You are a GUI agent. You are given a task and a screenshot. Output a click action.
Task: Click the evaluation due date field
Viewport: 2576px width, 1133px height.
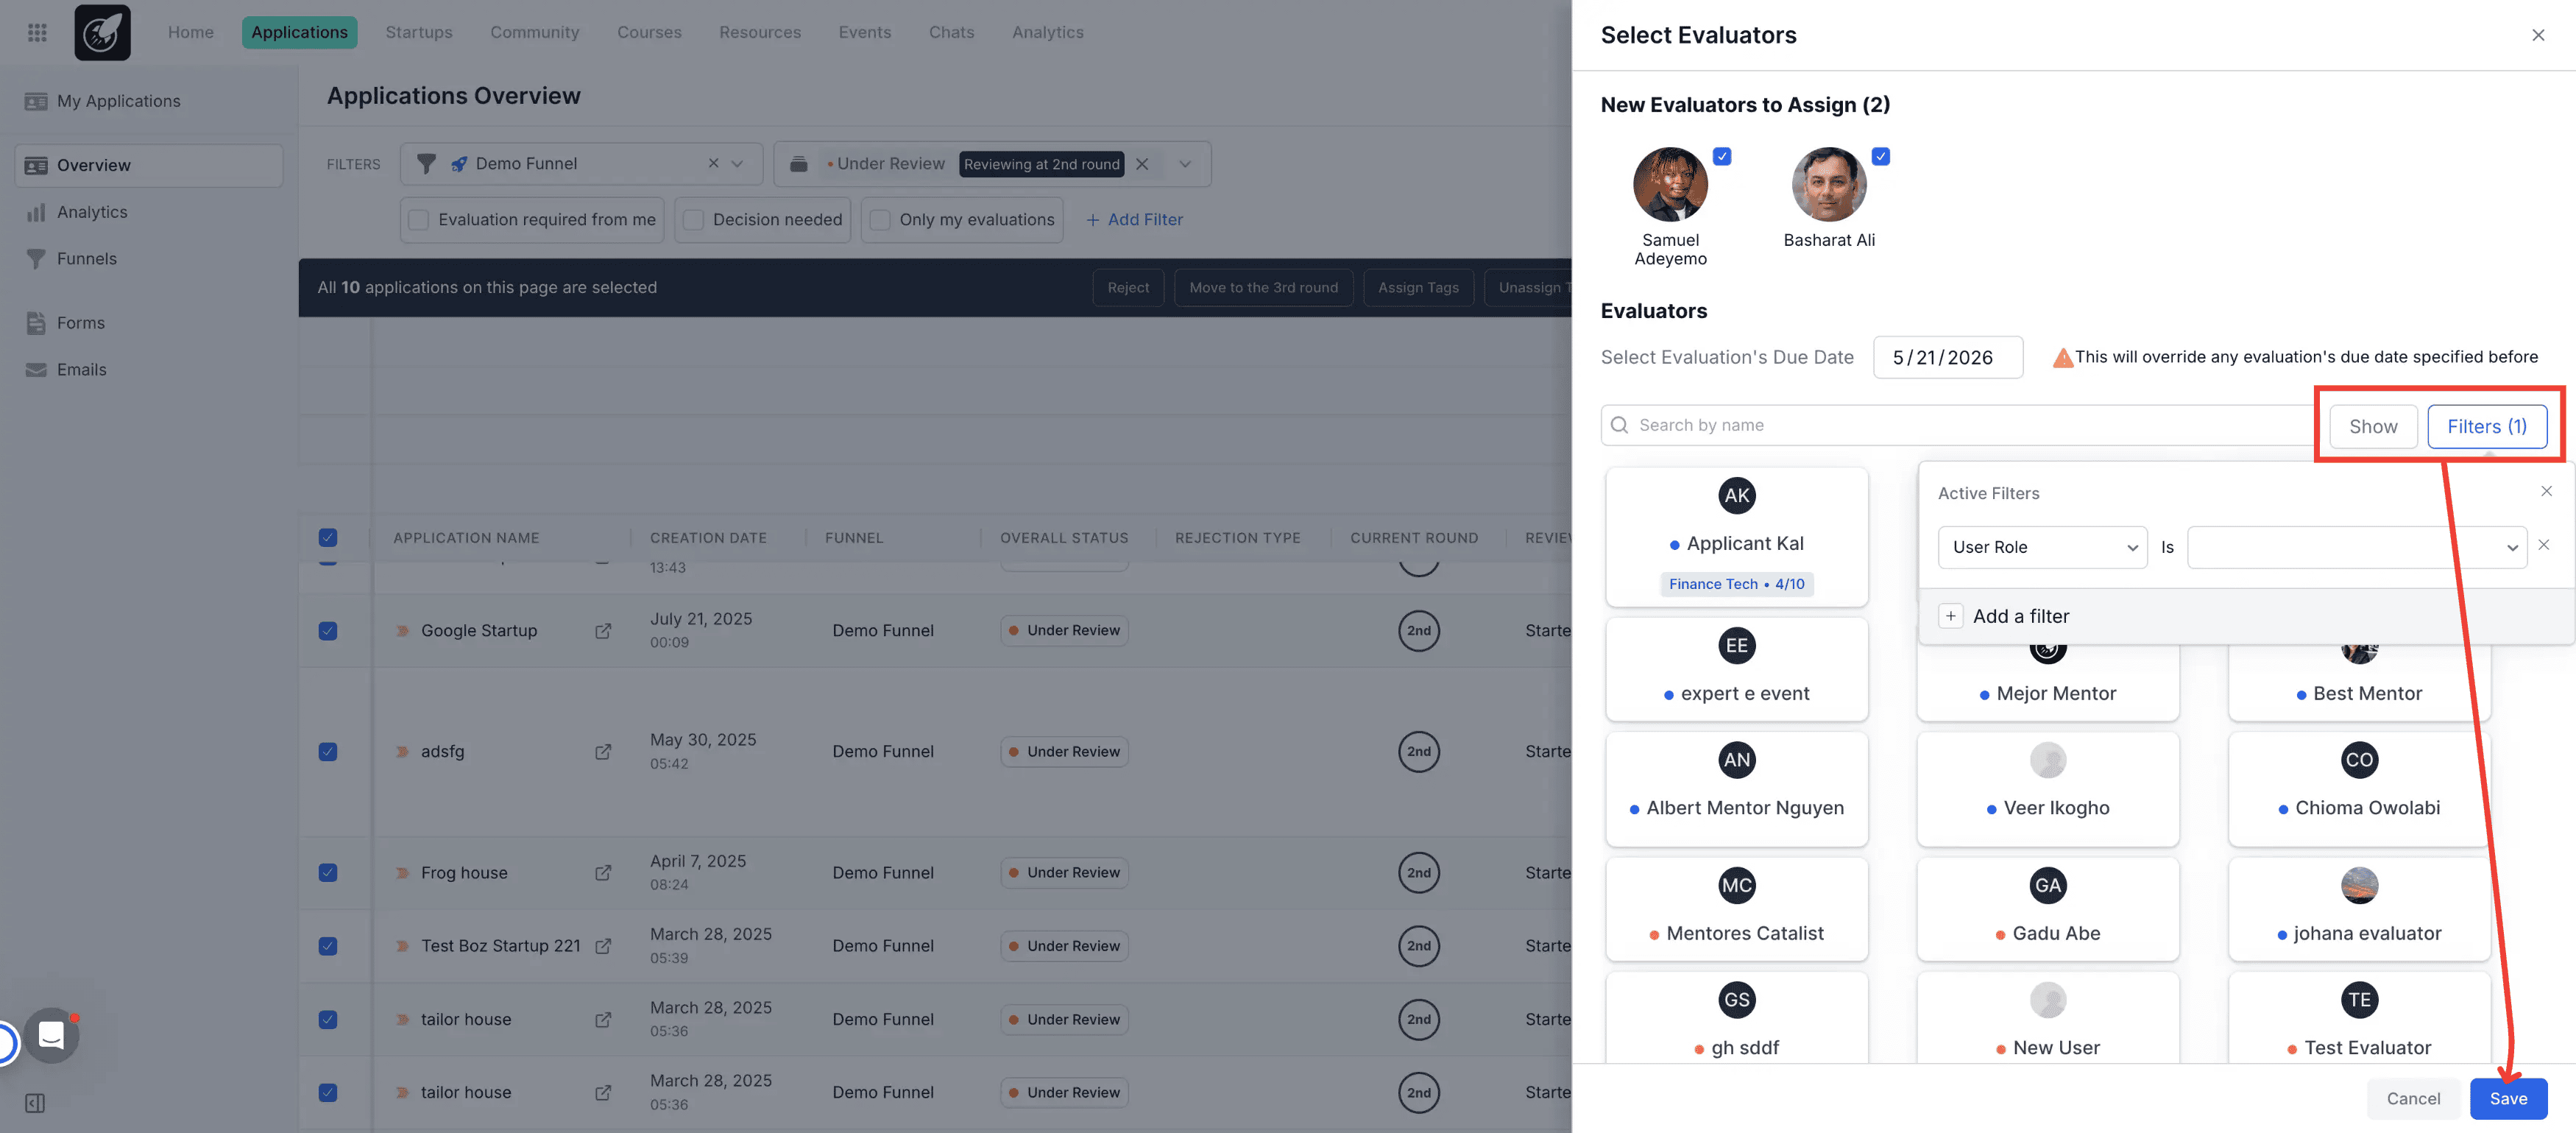[x=1947, y=357]
